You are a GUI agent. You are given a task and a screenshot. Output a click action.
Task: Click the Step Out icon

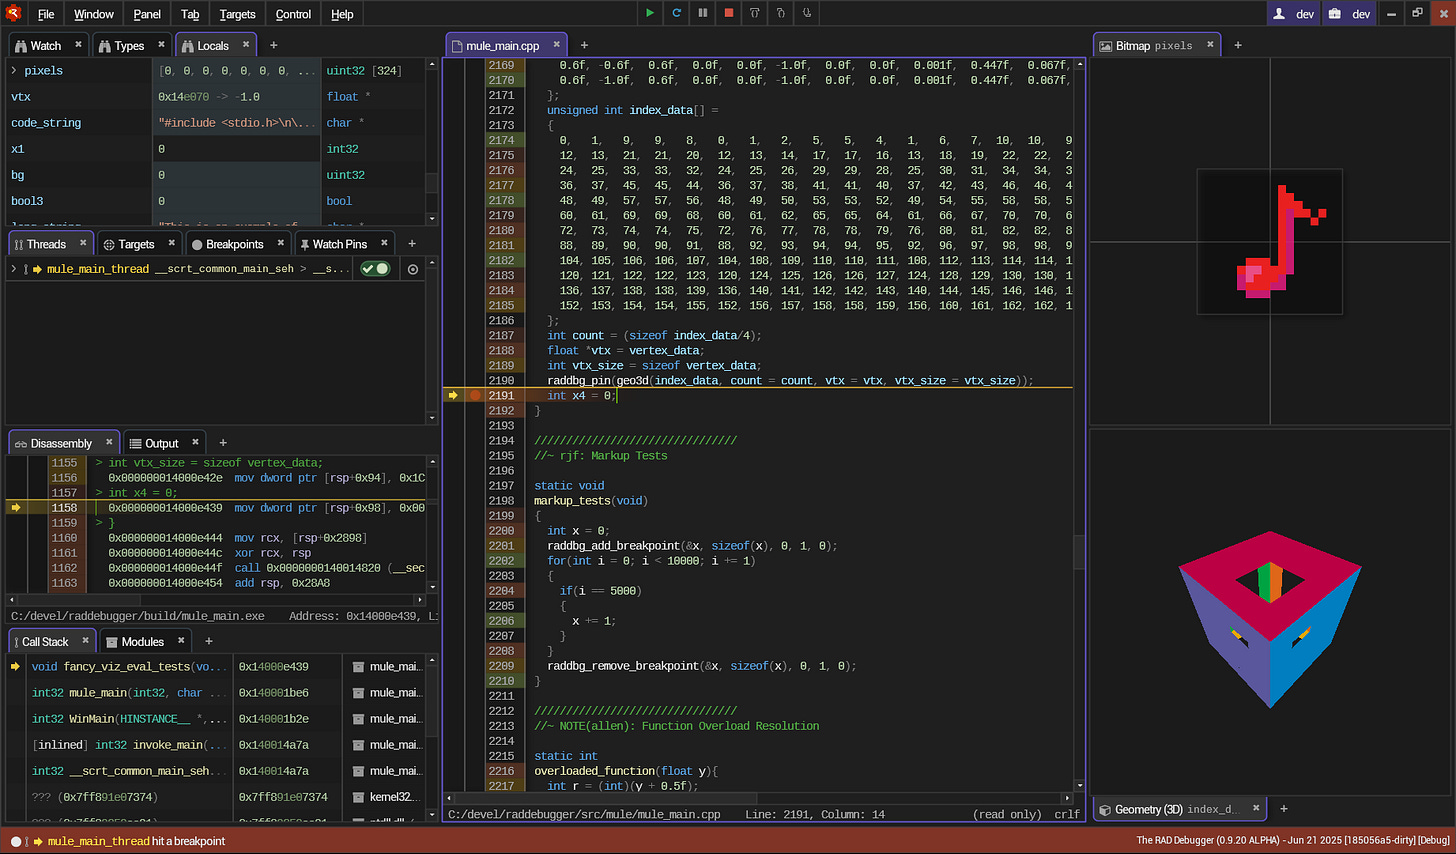pos(806,13)
